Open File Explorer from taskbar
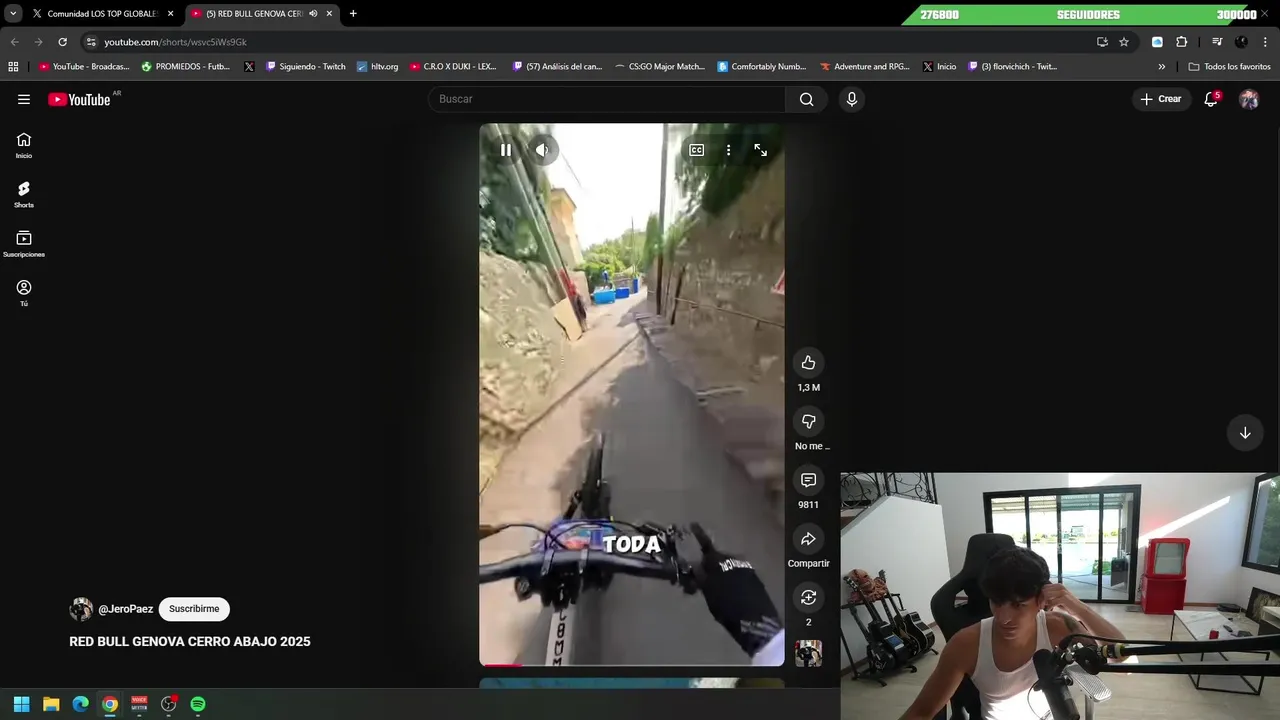This screenshot has width=1280, height=720. (x=51, y=704)
